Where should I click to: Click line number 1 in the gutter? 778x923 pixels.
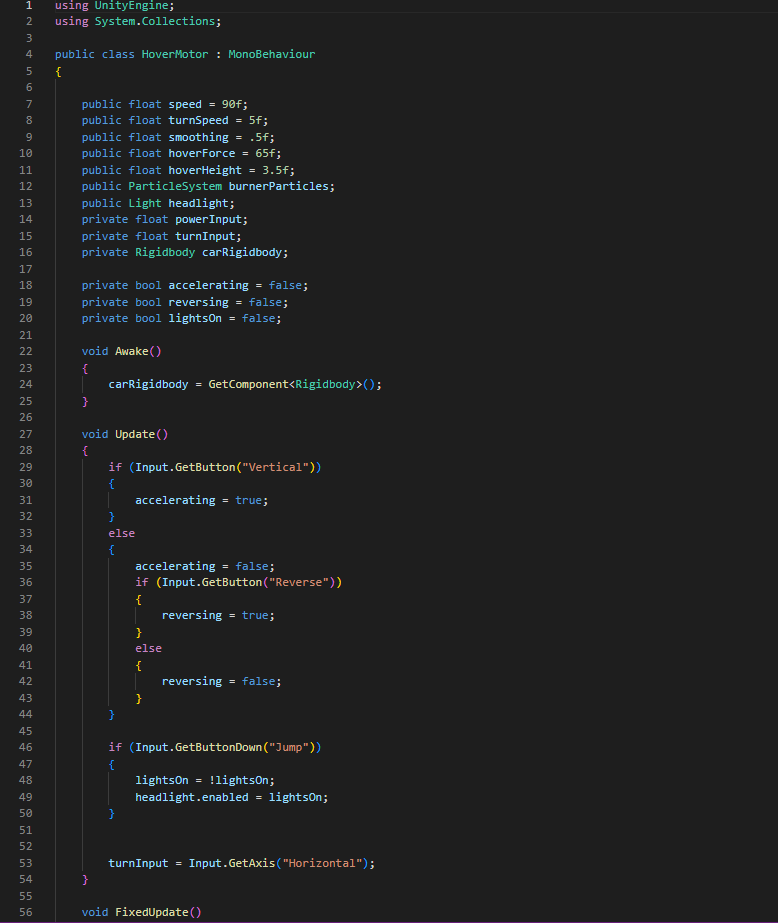[x=28, y=5]
